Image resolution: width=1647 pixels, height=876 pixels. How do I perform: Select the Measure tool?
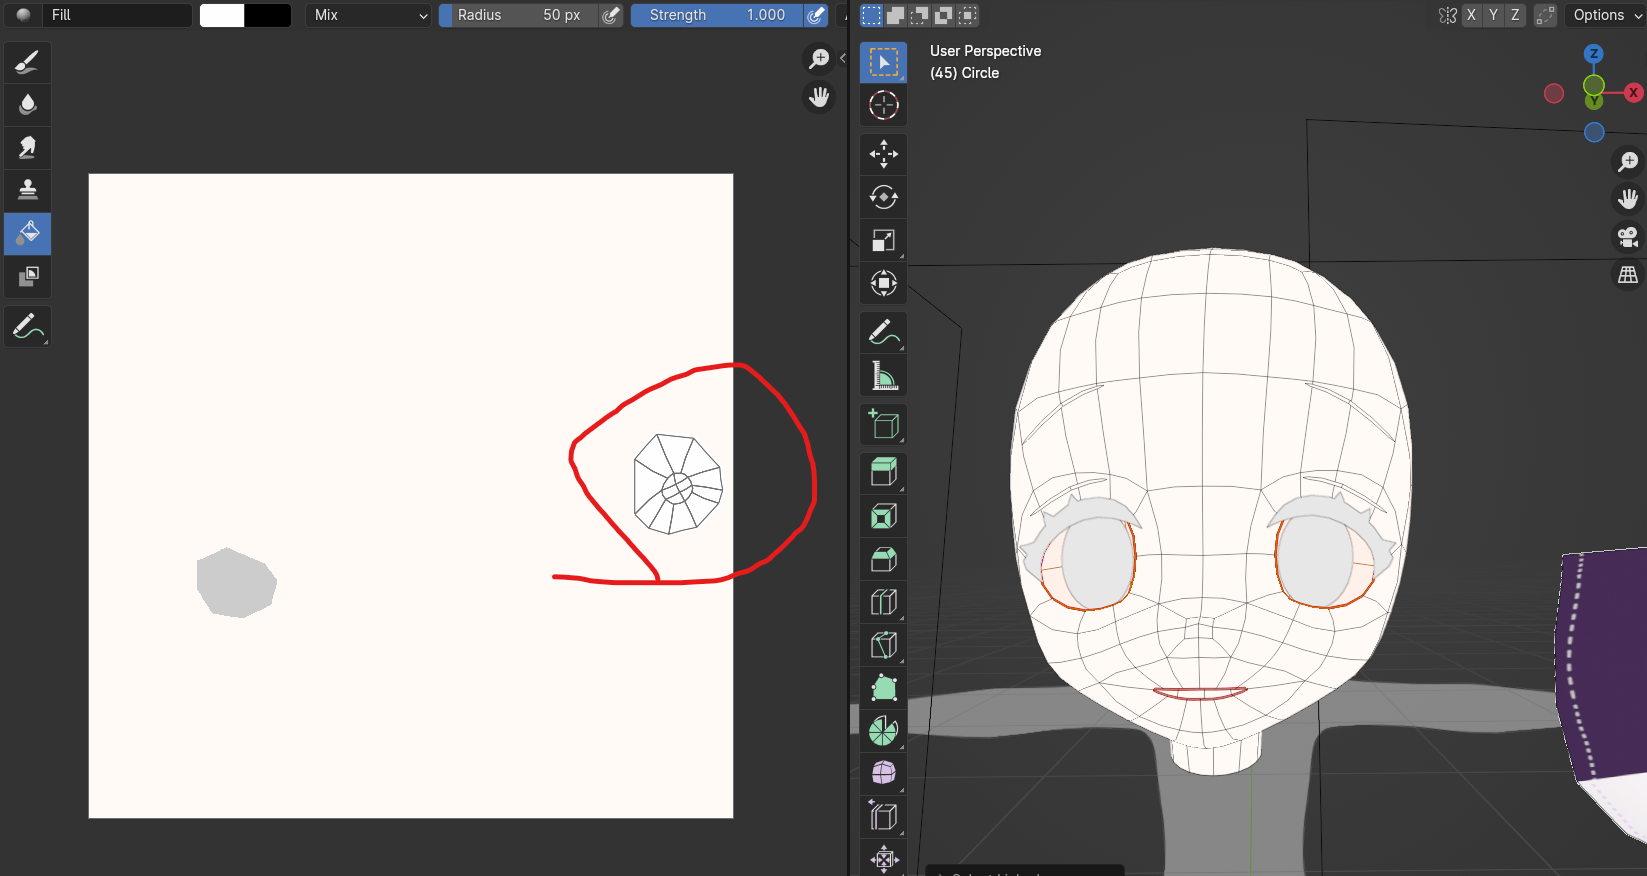coord(884,375)
